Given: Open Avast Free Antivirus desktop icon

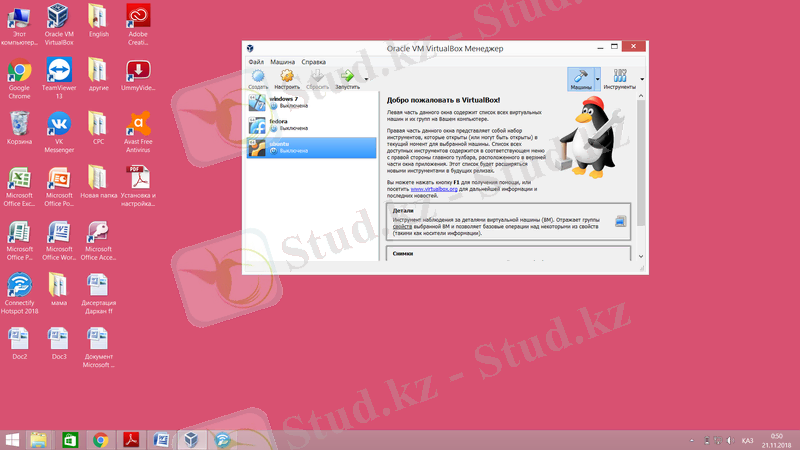Looking at the screenshot, I should click(138, 132).
